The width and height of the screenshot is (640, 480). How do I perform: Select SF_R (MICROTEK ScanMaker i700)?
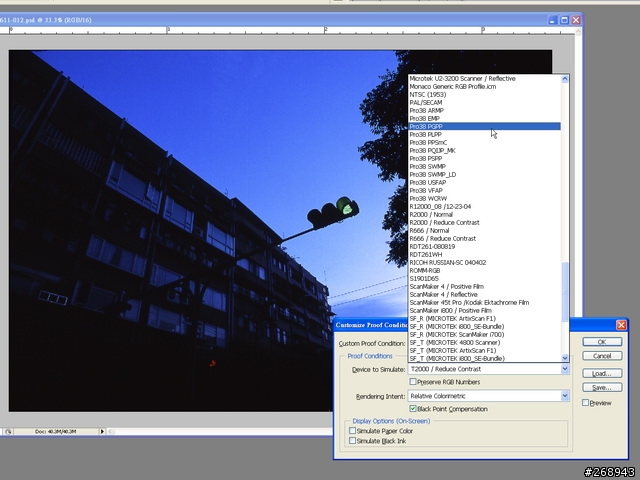(484, 334)
